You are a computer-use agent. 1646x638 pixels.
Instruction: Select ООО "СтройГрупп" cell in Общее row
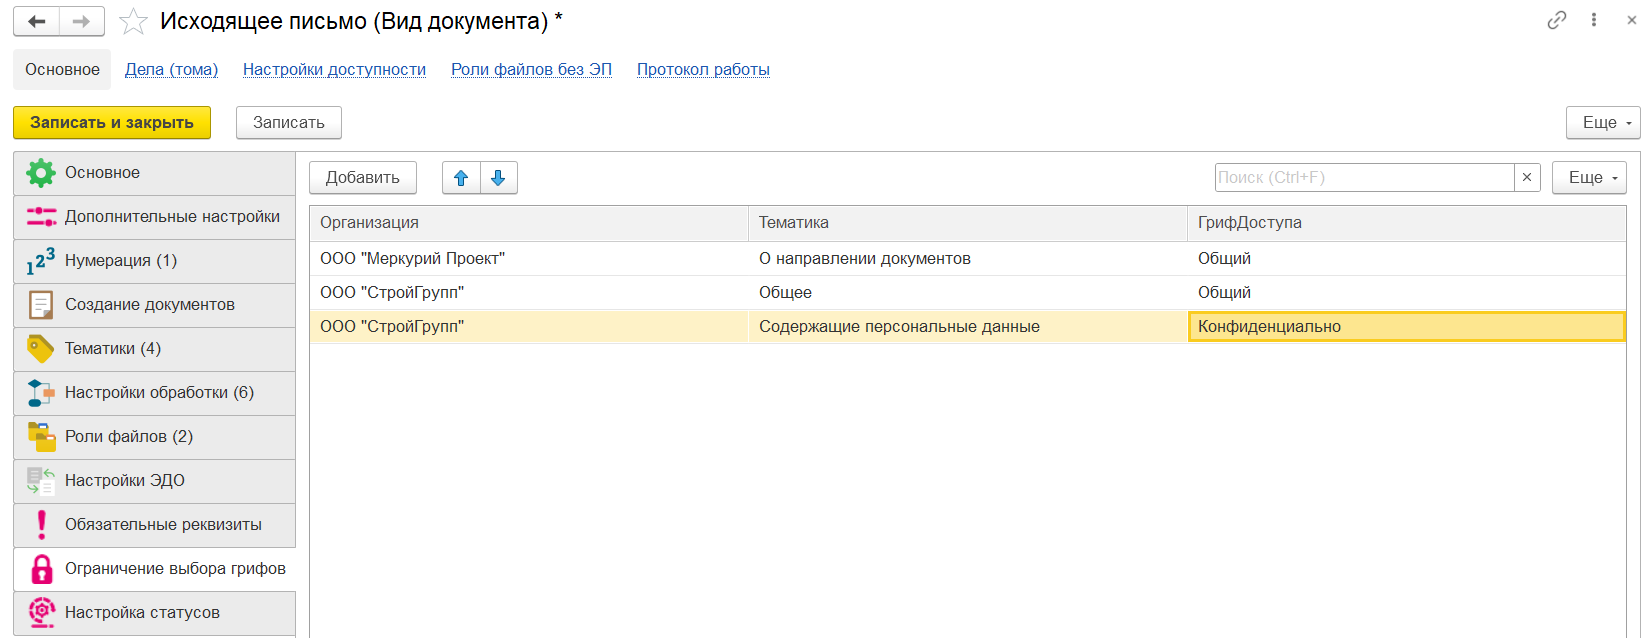[x=528, y=293]
